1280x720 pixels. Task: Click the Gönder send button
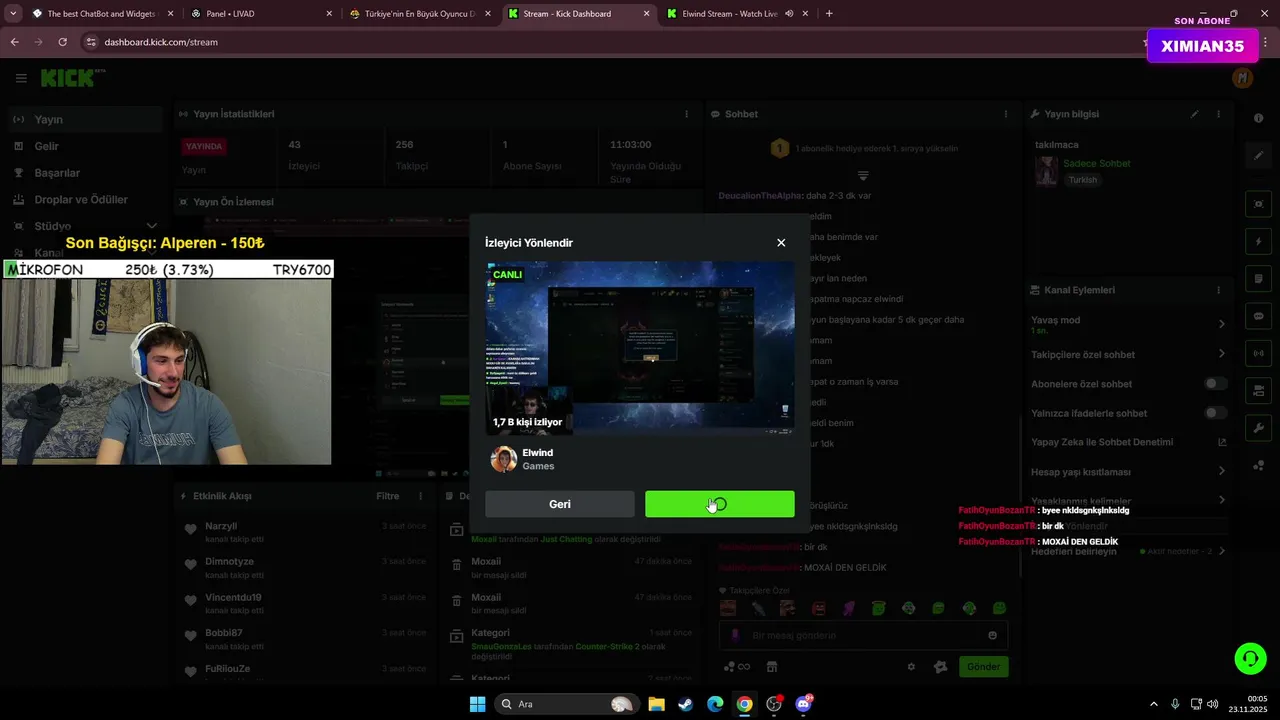(x=983, y=666)
